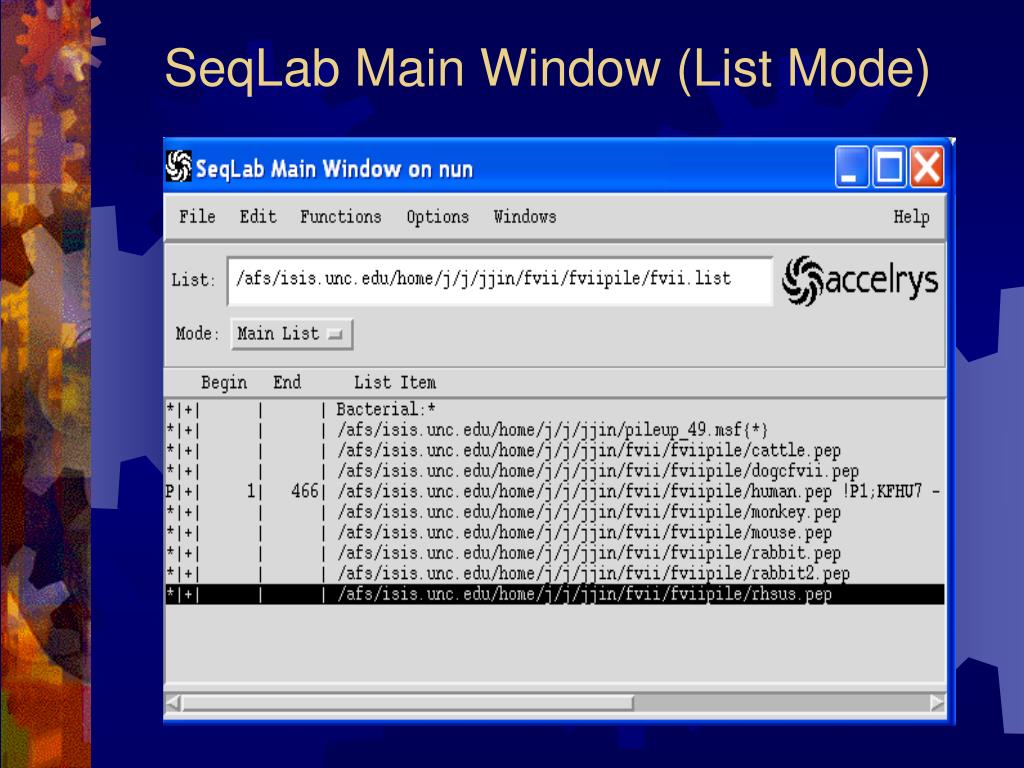1024x768 pixels.
Task: Click the End value 466 in human.pep row
Action: pyautogui.click(x=305, y=491)
